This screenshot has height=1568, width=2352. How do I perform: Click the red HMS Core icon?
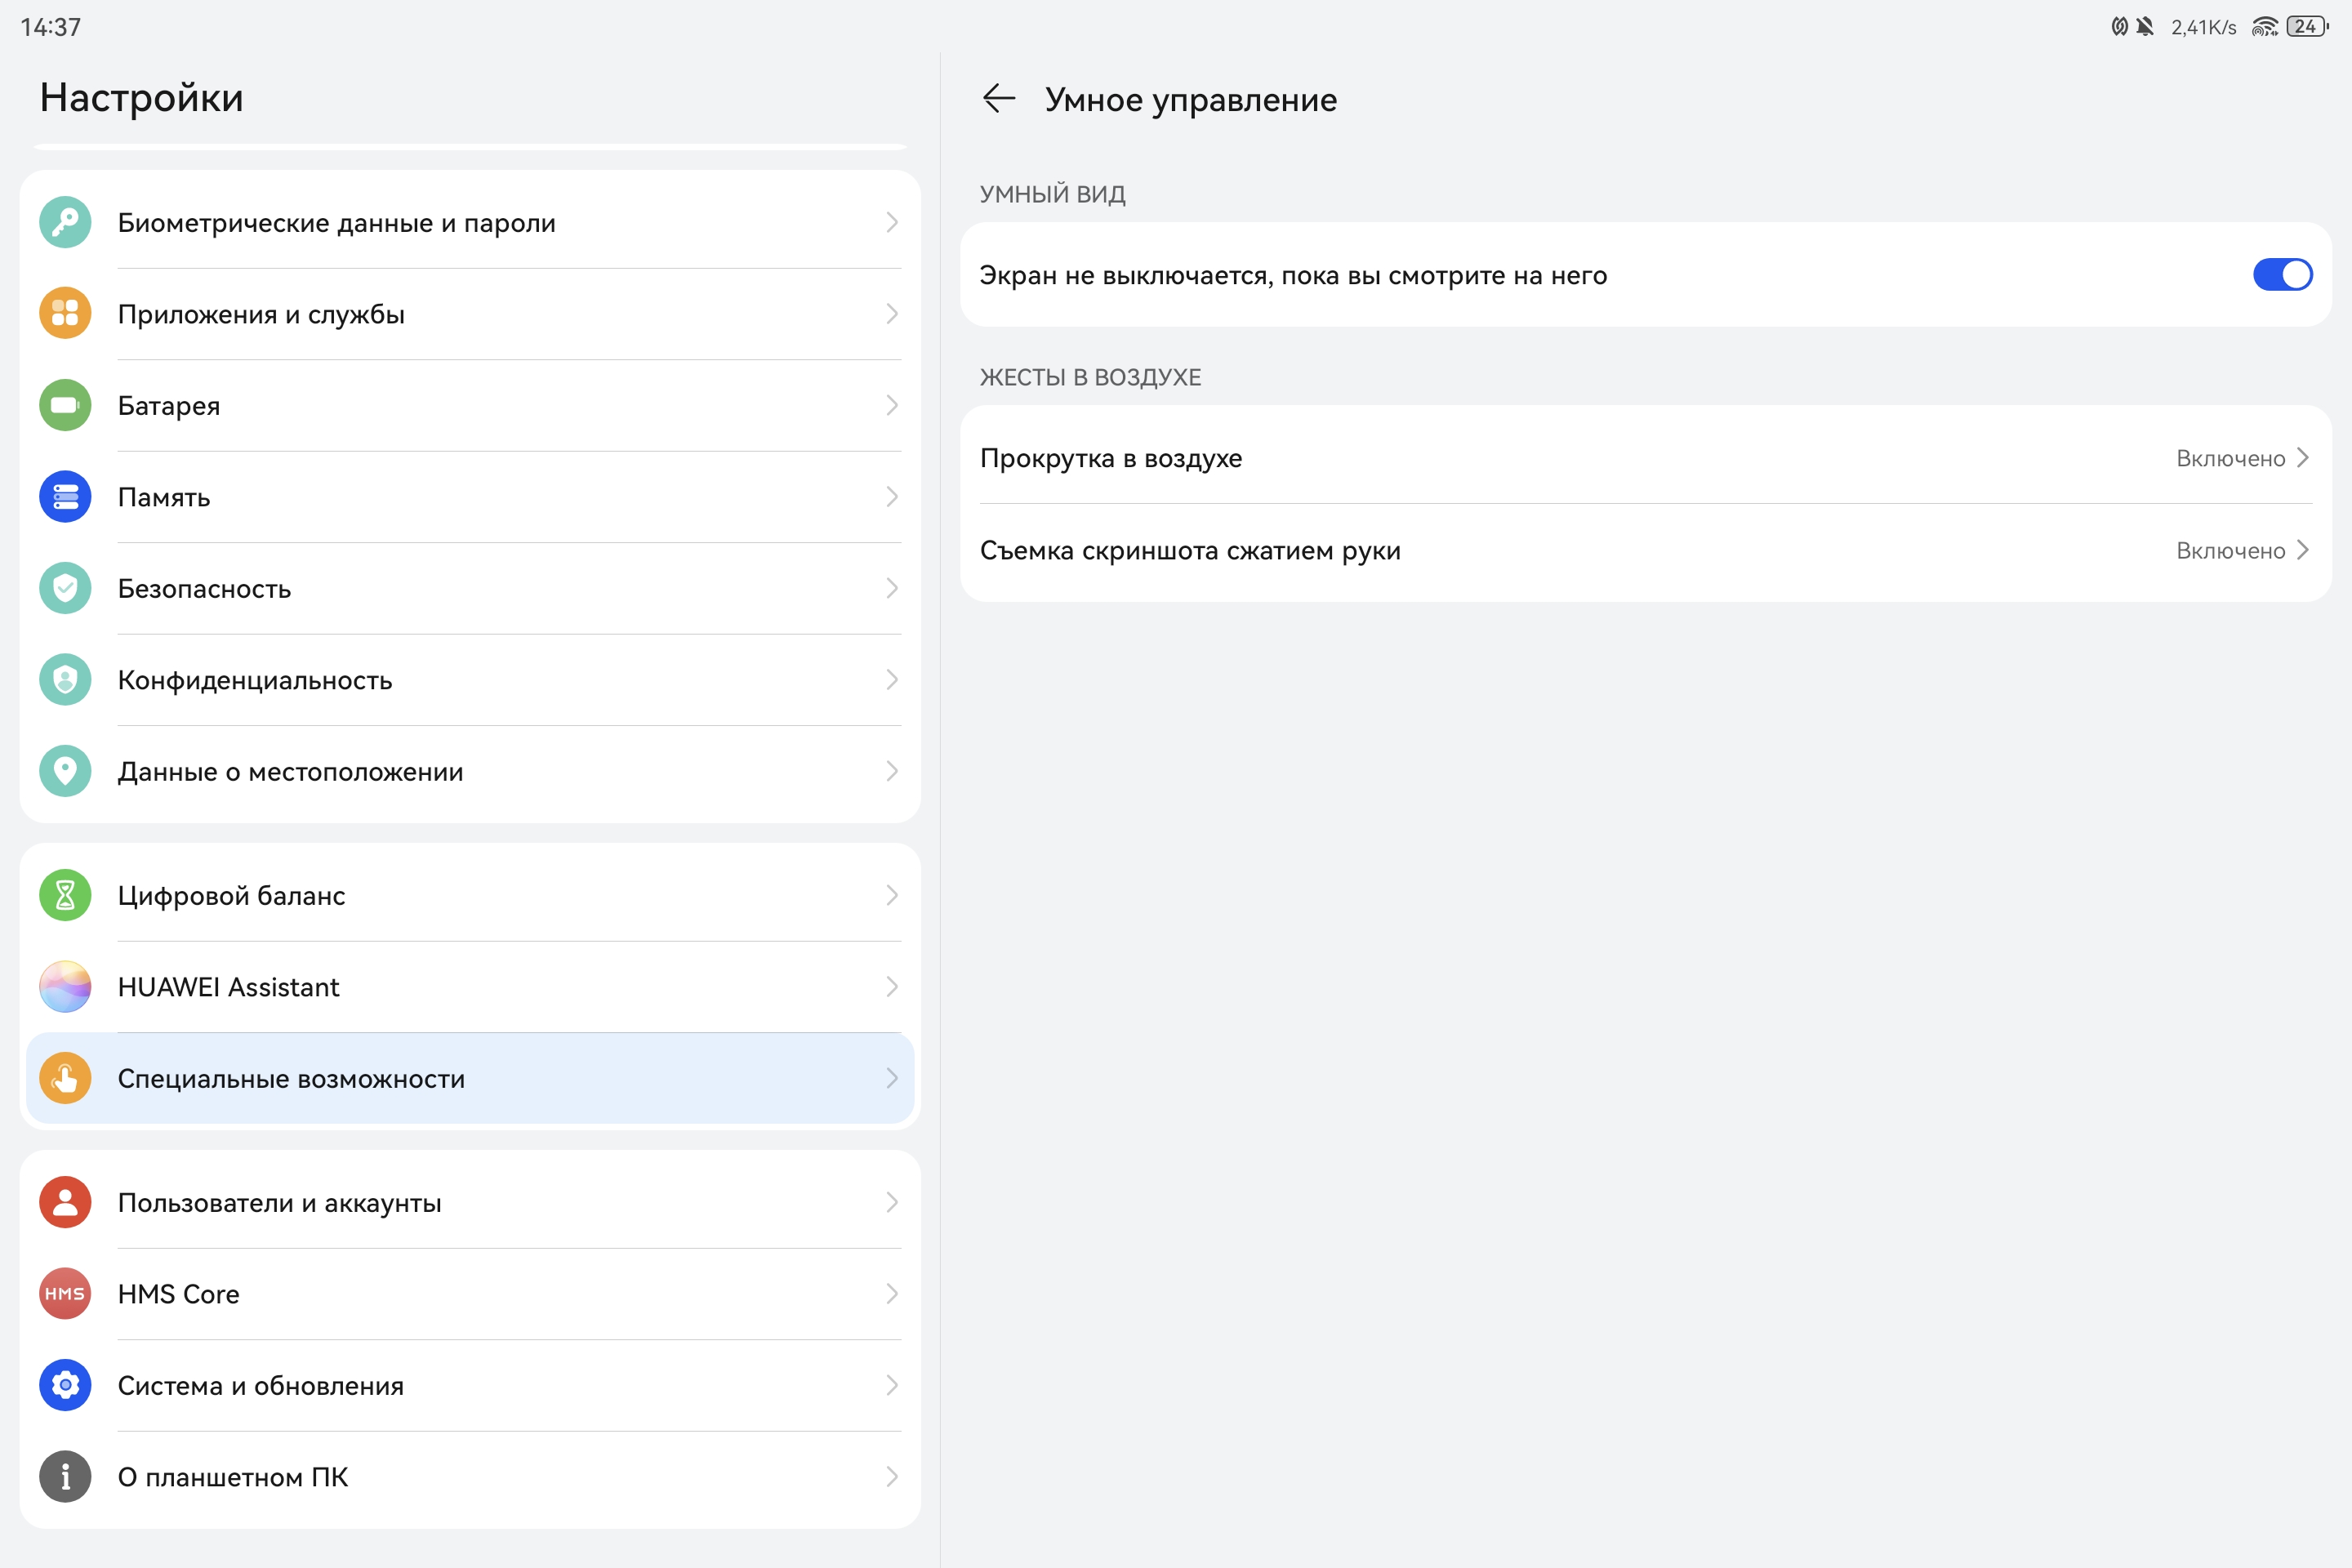(65, 1294)
